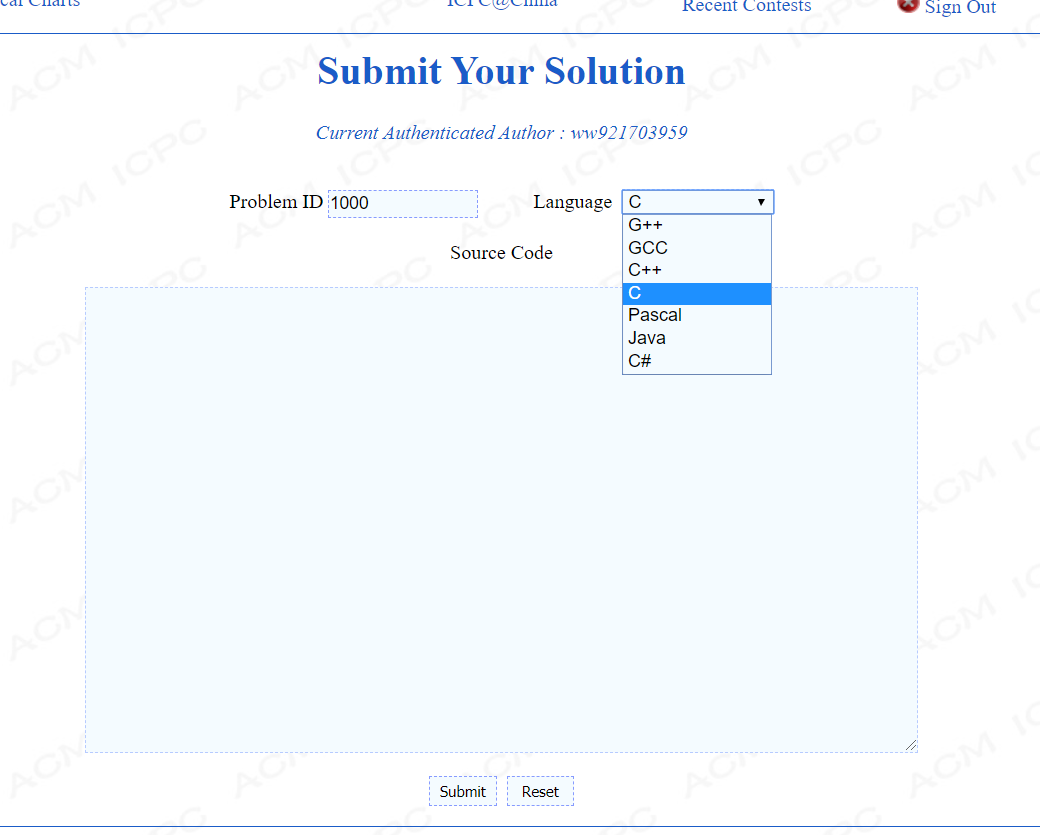The height and width of the screenshot is (835, 1040).
Task: Choose C++ from the language list
Action: point(696,270)
